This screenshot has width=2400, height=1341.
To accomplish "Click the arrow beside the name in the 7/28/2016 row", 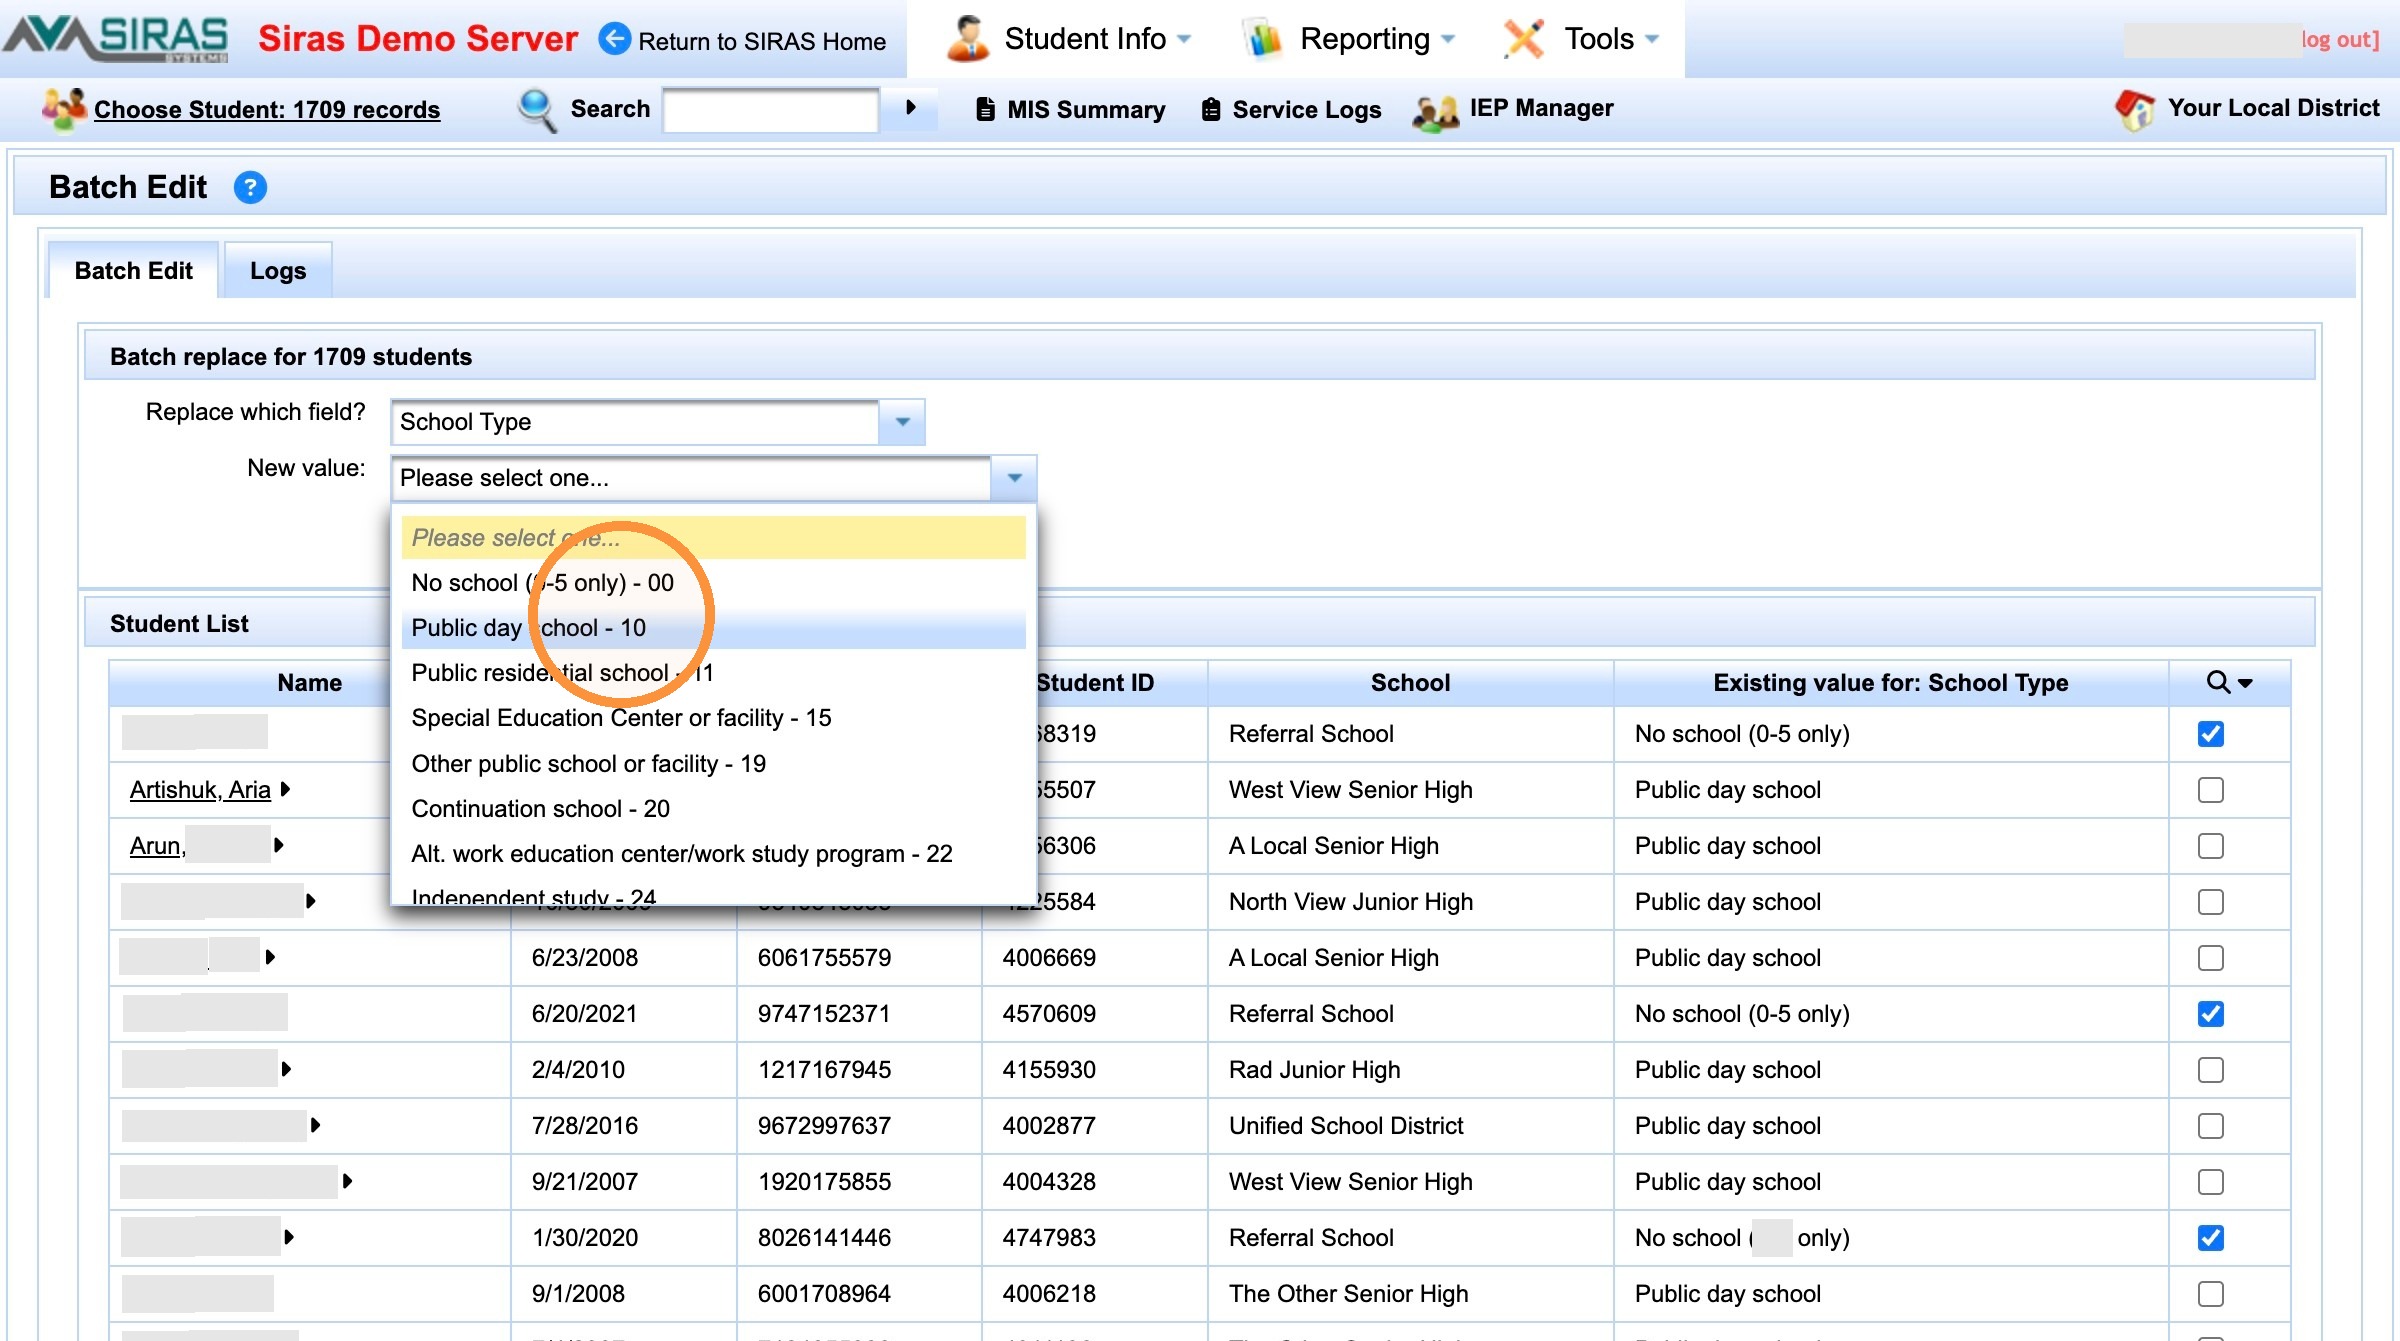I will [315, 1125].
